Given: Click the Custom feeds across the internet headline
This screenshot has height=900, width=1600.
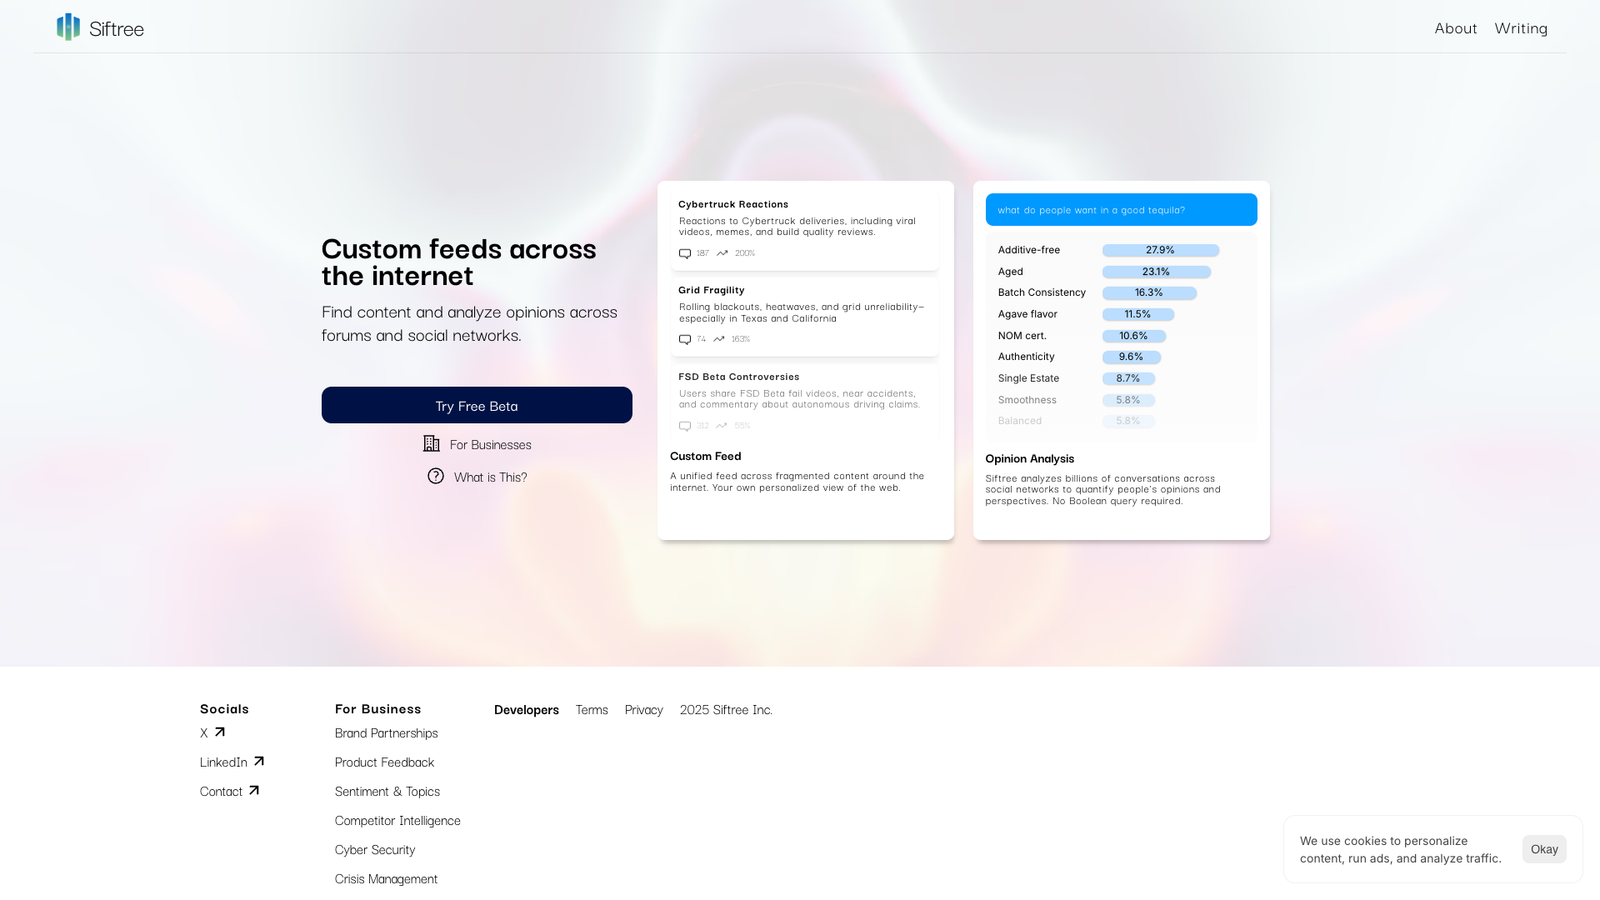Looking at the screenshot, I should click(x=459, y=262).
